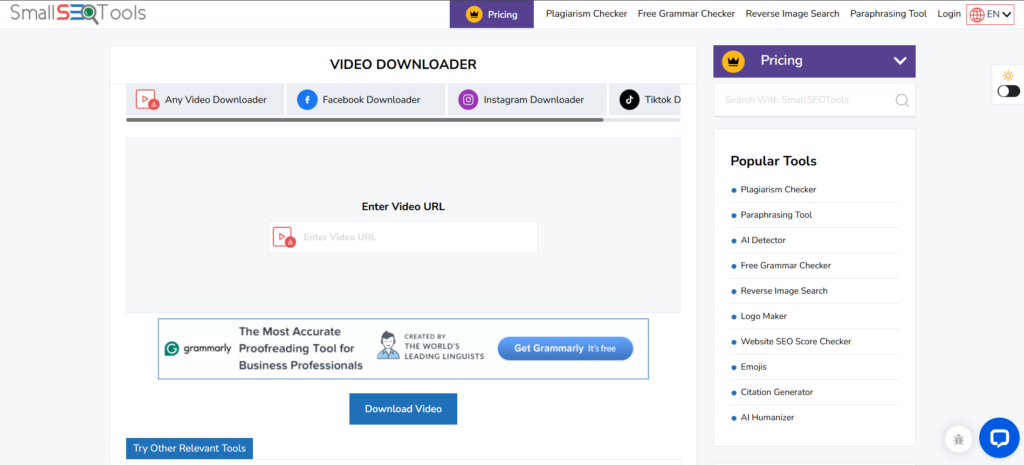
Task: Switch to Instagram Downloader tab
Action: tap(527, 100)
